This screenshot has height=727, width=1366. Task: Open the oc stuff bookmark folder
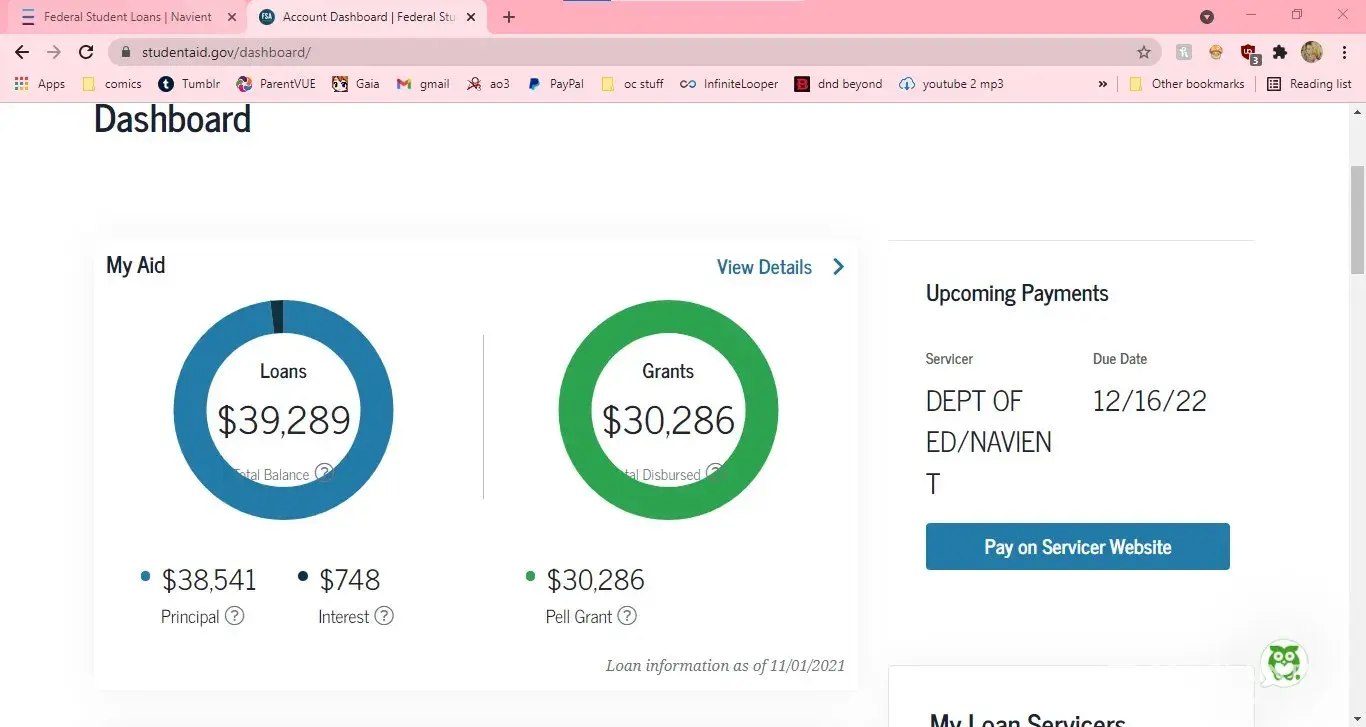coord(632,84)
